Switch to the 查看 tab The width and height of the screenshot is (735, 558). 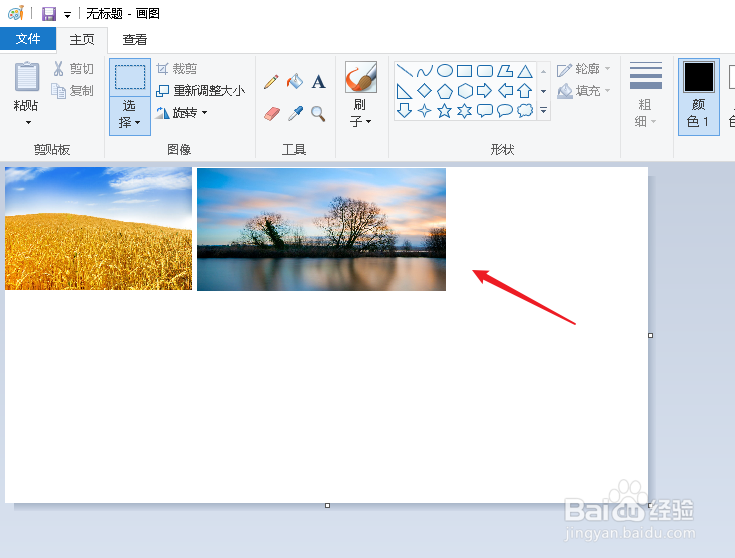135,40
